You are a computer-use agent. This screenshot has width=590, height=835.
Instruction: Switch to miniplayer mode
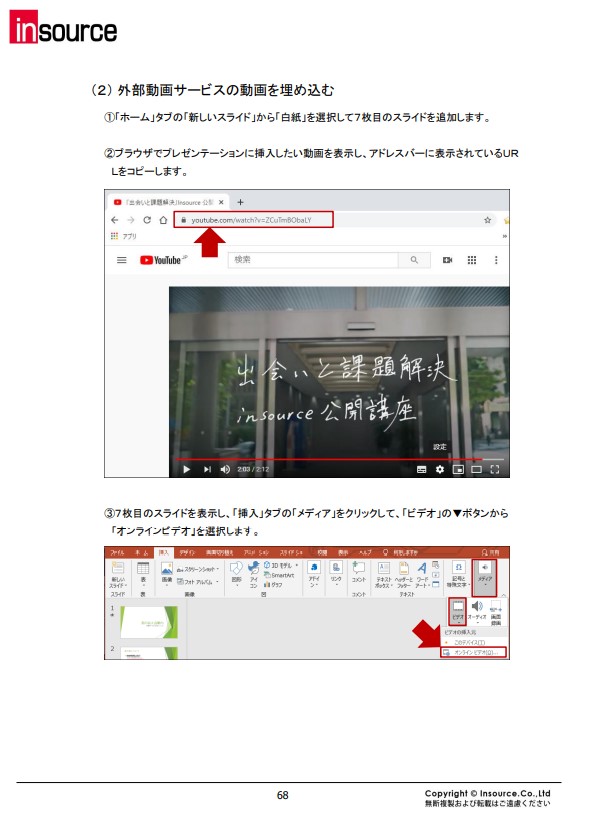click(458, 469)
